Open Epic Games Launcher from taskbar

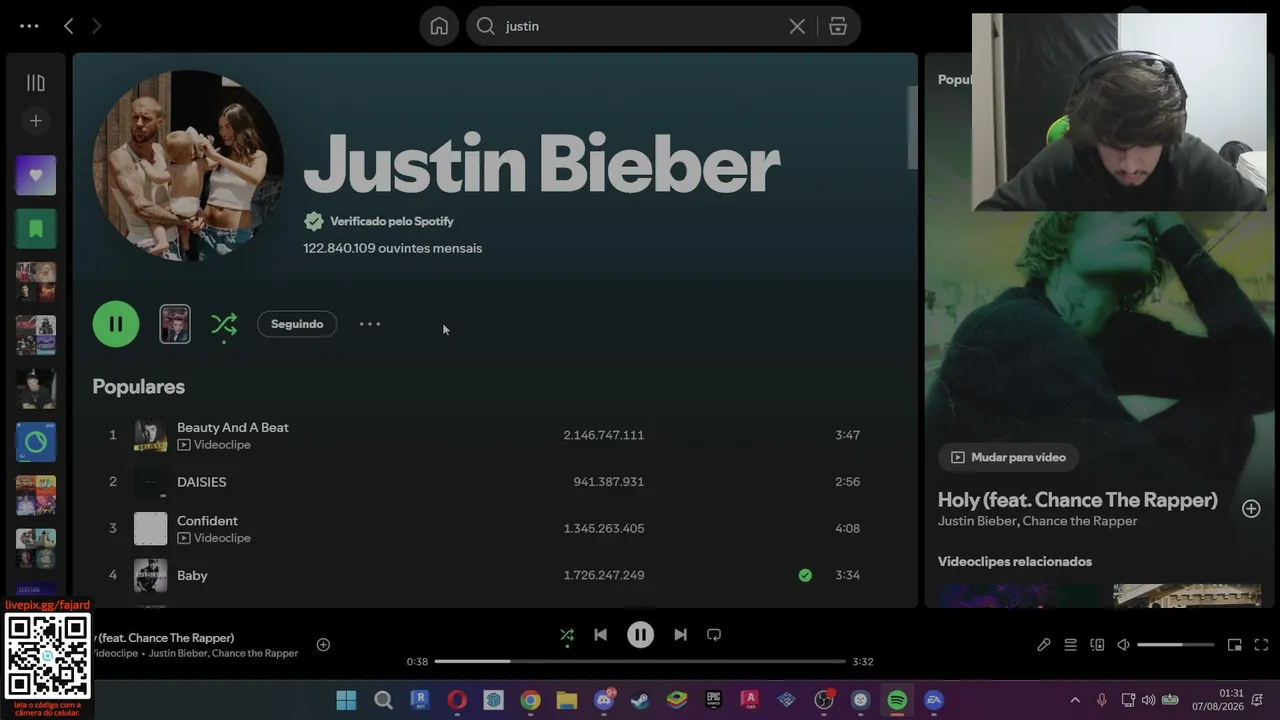pyautogui.click(x=713, y=700)
